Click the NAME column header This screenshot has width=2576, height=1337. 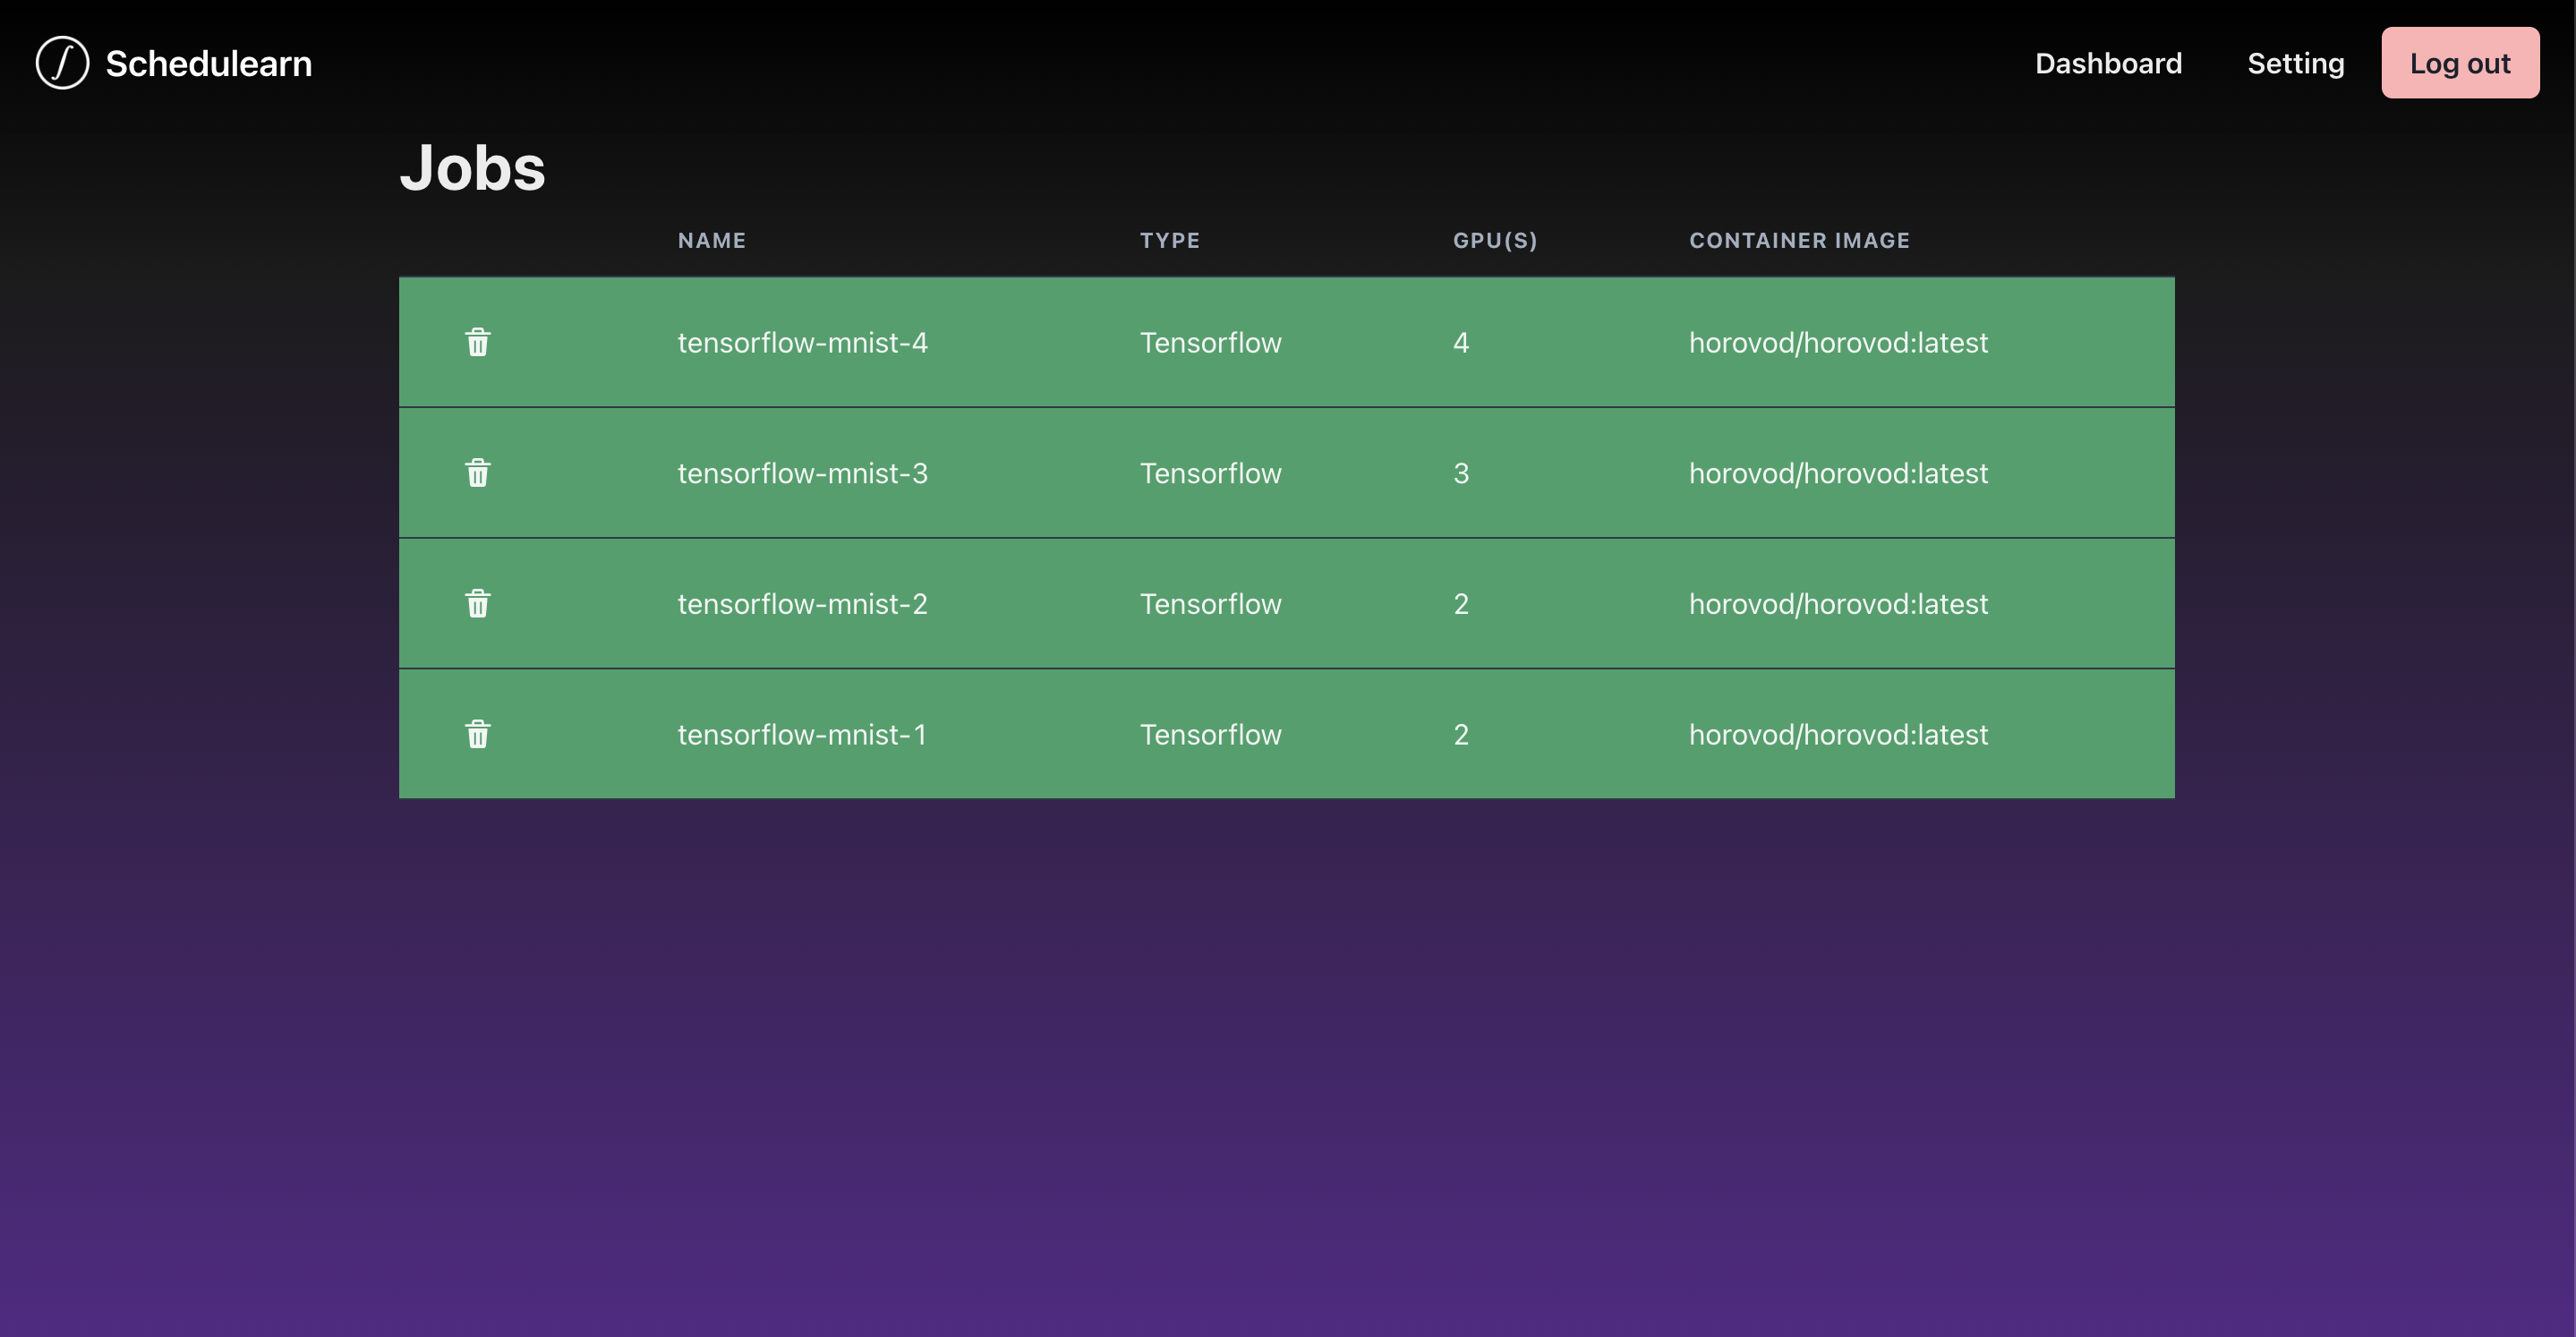pos(711,240)
